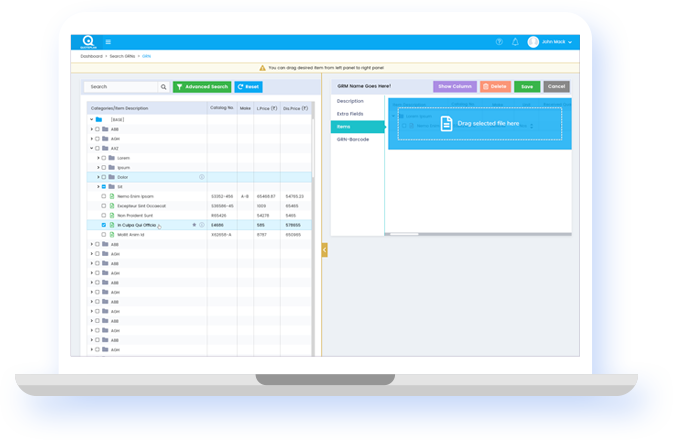Click the document icon in the drop zone
Viewport: 673px width, 440px height.
(x=446, y=124)
